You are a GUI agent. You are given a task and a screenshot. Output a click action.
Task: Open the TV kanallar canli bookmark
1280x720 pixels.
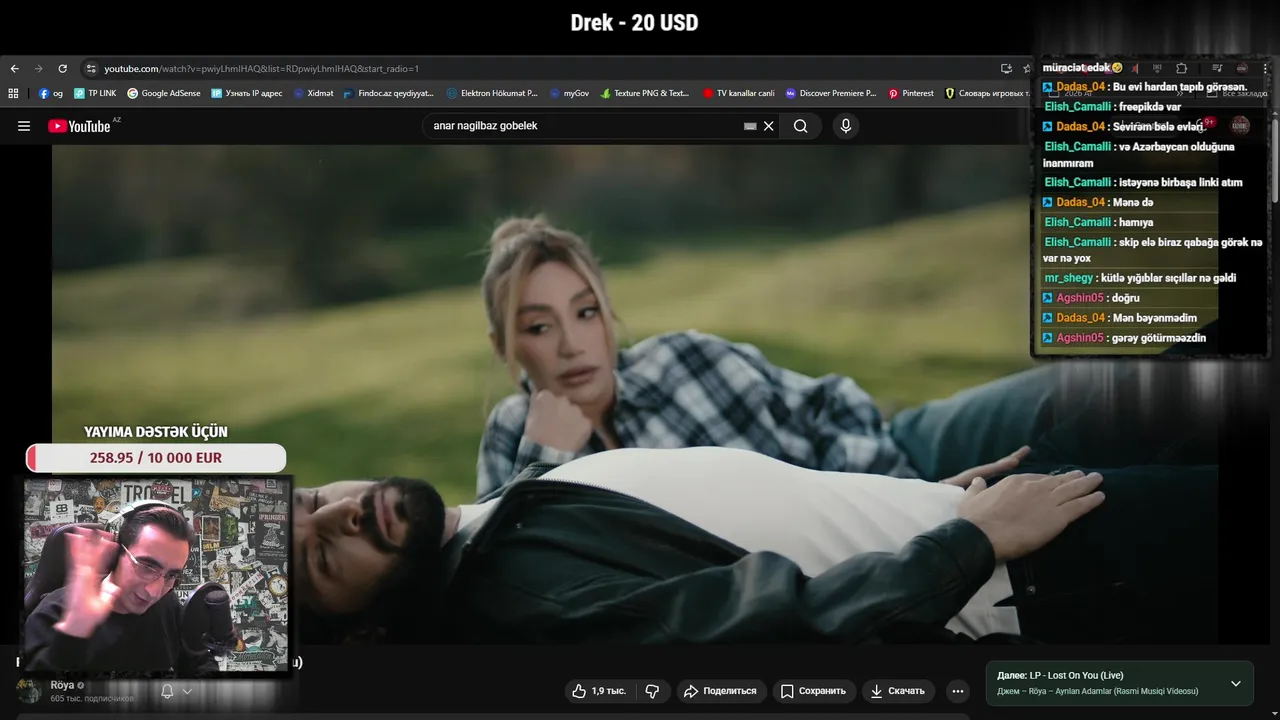tap(739, 93)
